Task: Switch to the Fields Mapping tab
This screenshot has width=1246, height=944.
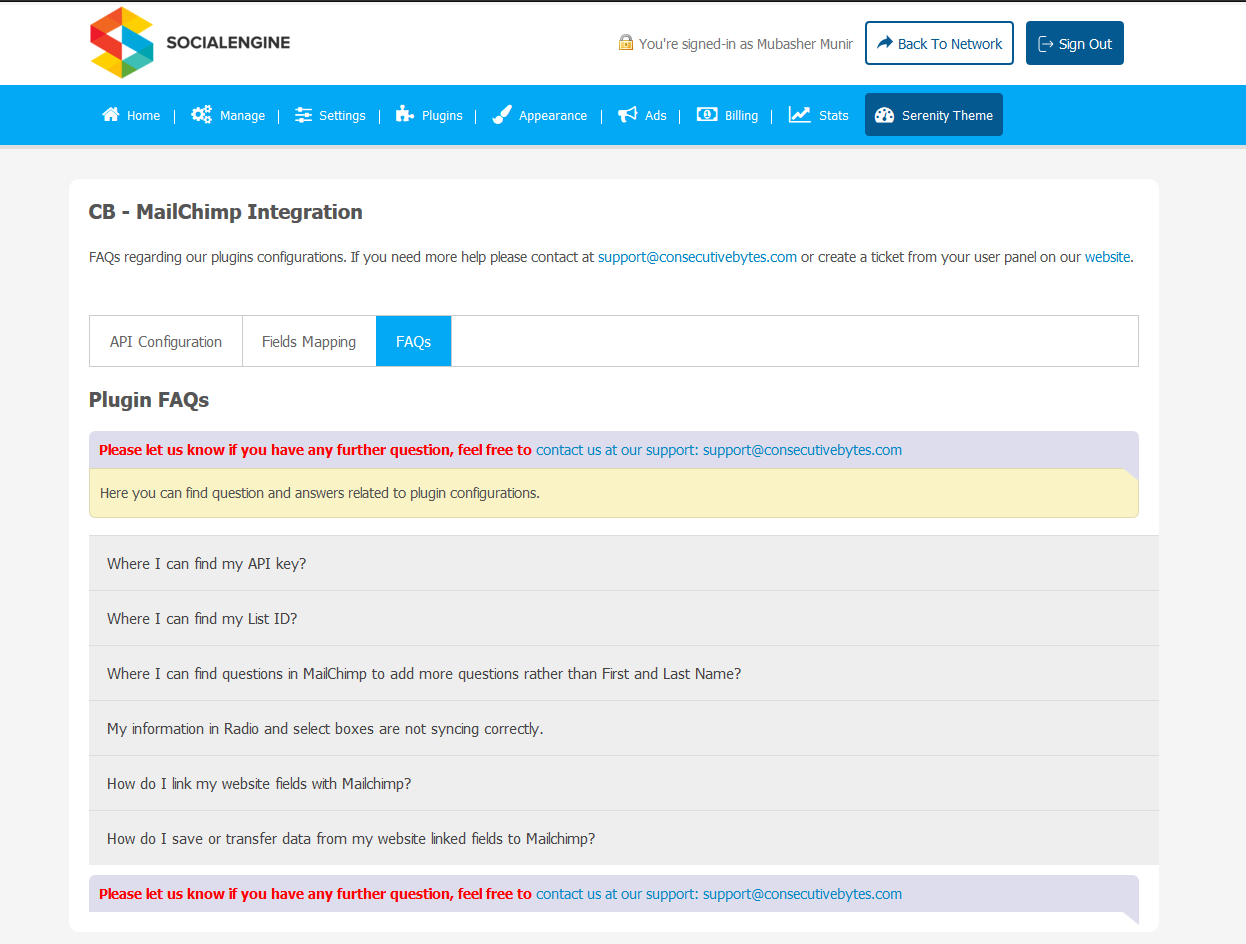Action: tap(309, 342)
